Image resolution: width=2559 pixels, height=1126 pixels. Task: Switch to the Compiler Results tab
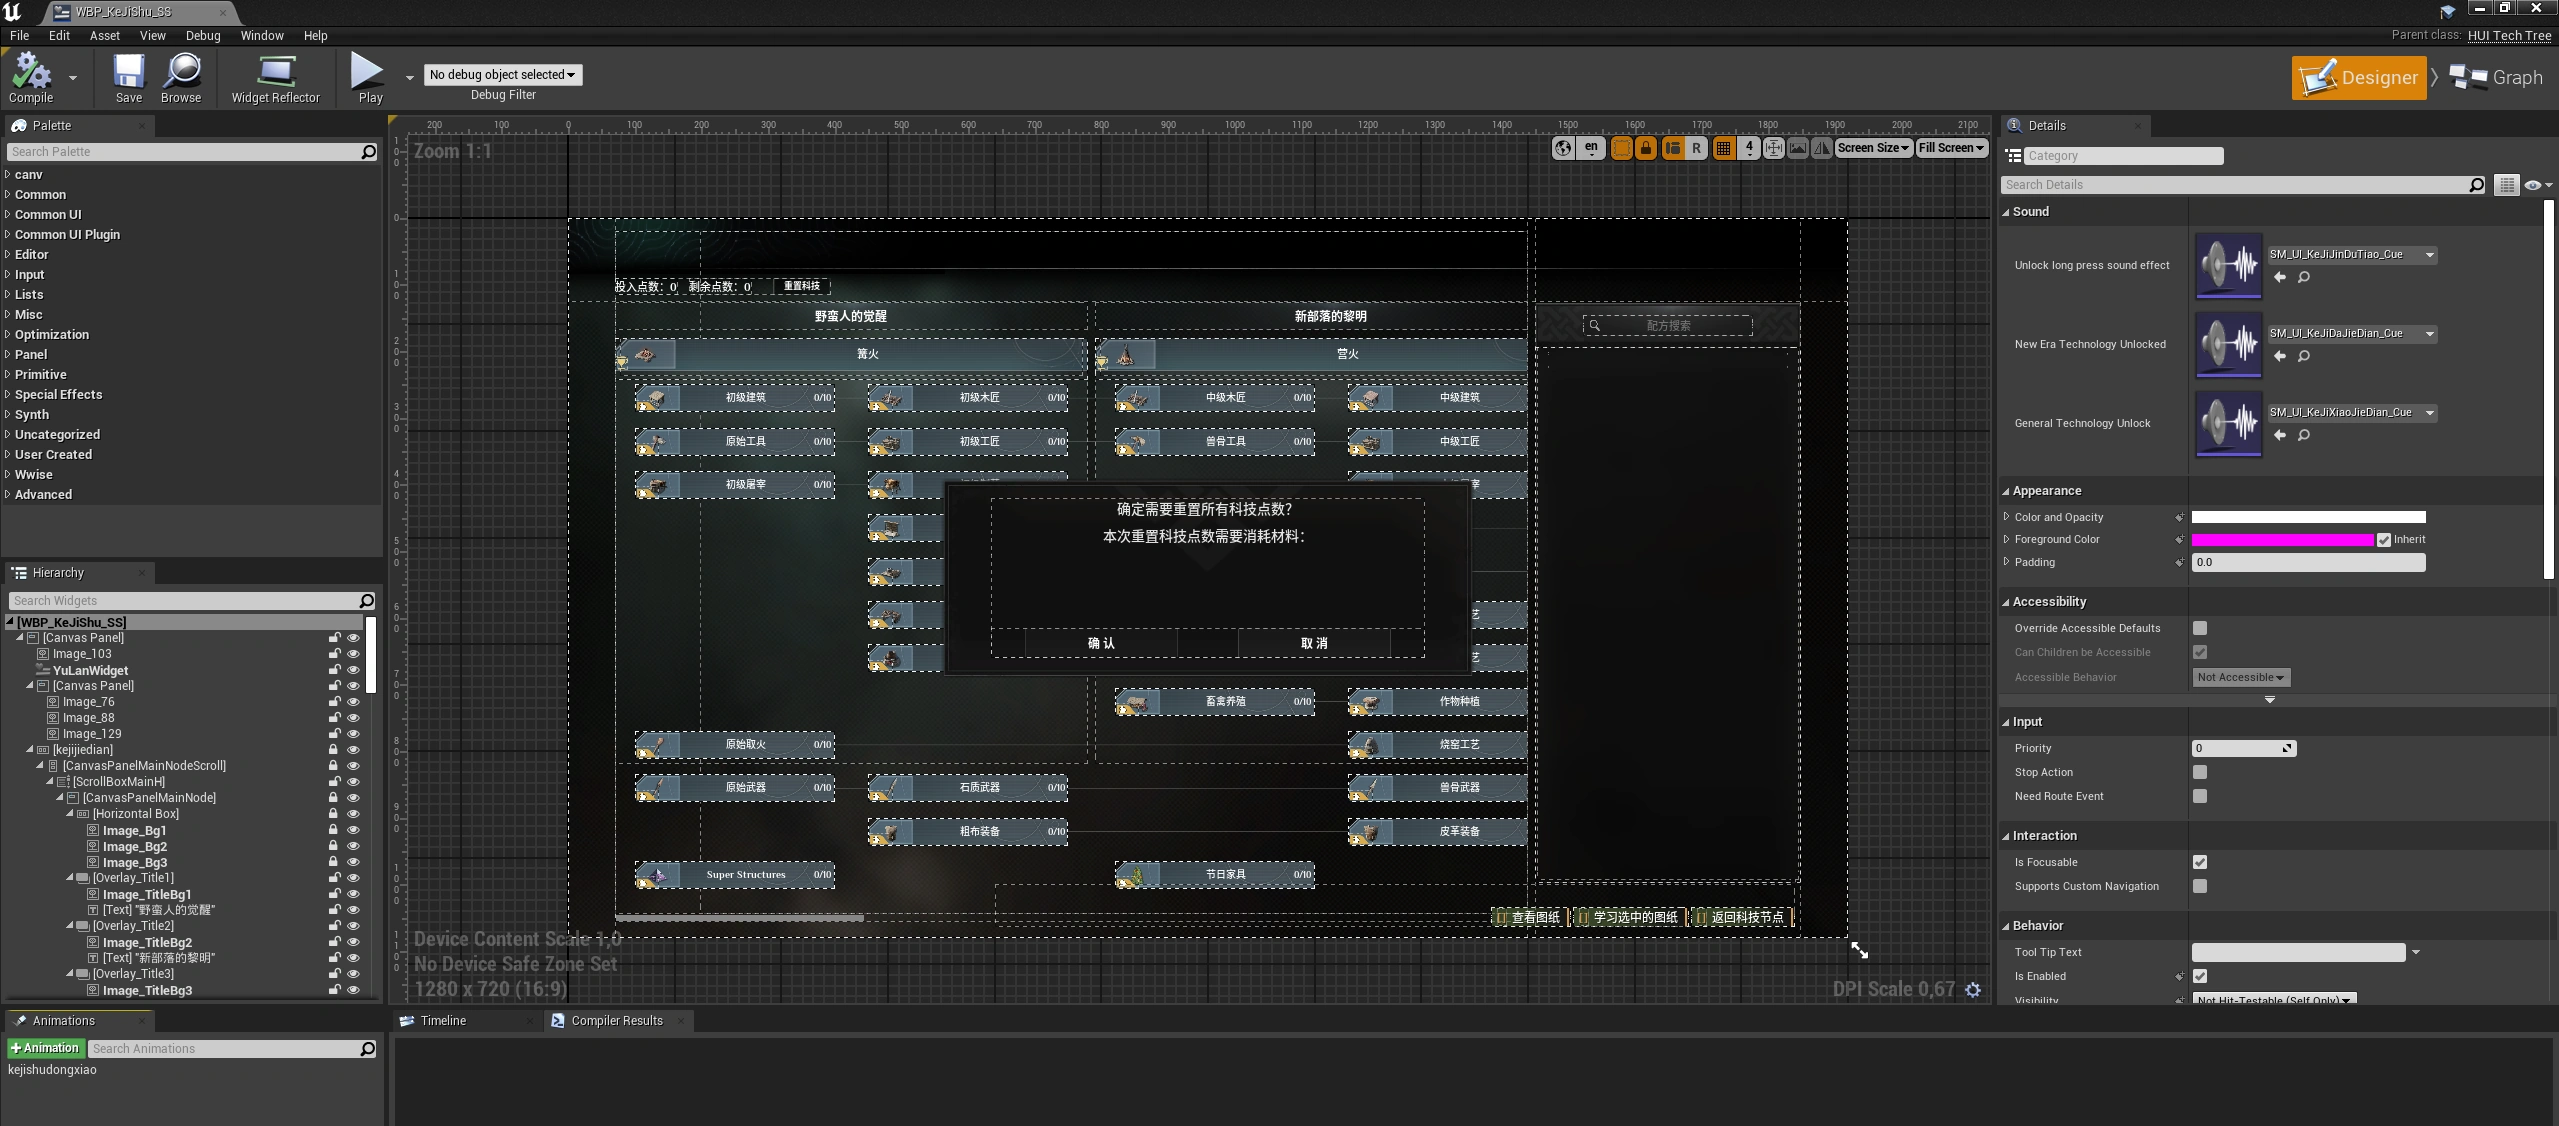tap(616, 1021)
